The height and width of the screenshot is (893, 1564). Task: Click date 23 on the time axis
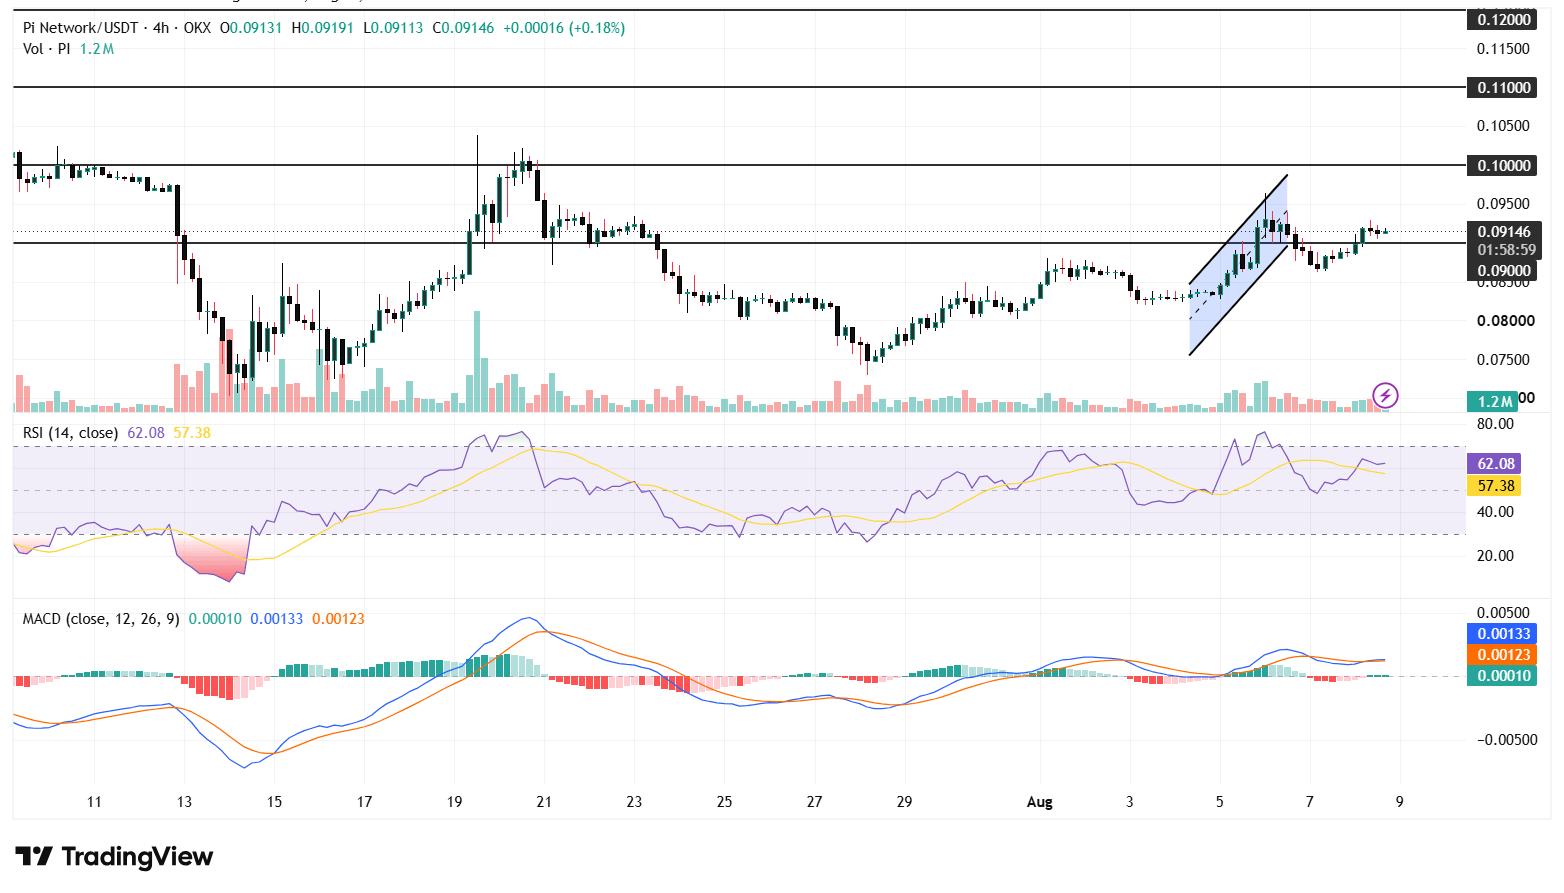click(x=634, y=802)
